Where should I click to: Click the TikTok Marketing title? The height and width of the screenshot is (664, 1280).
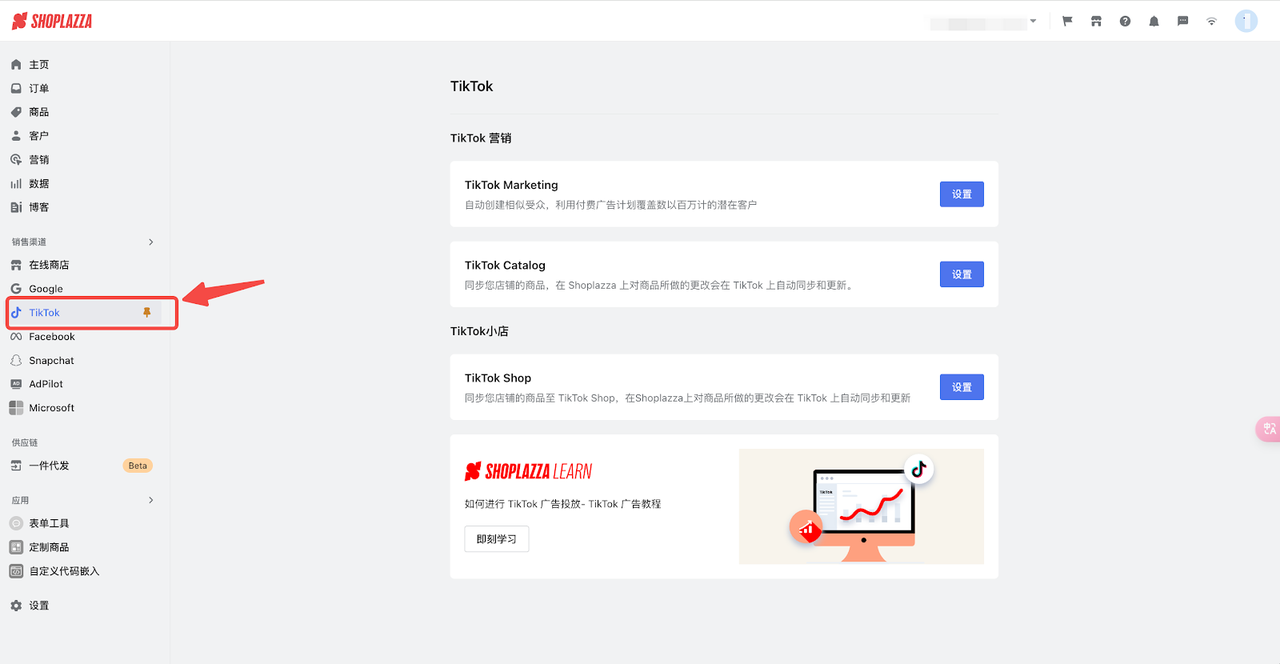pos(511,185)
